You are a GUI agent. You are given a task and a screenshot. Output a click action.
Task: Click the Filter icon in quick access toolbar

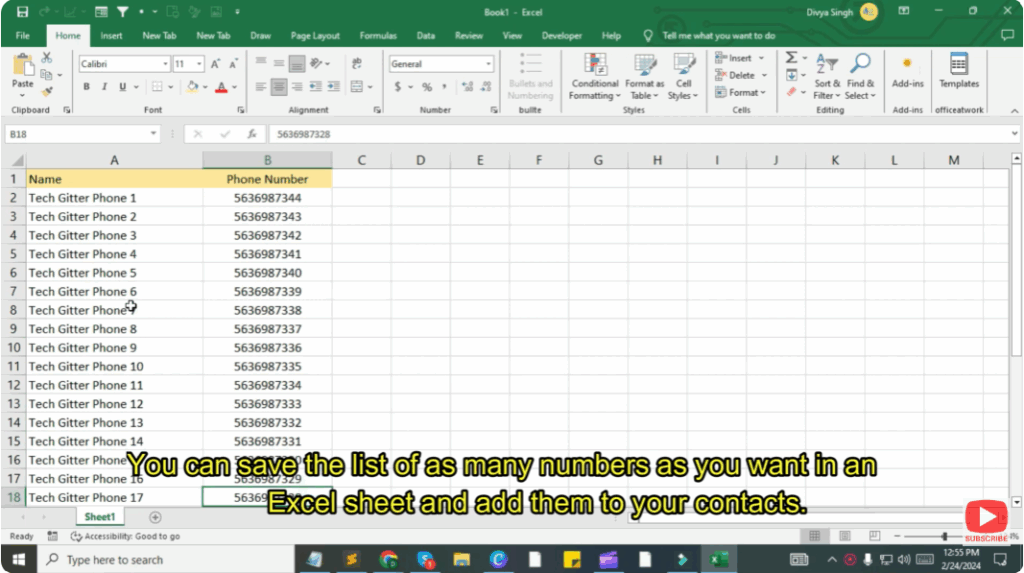122,12
